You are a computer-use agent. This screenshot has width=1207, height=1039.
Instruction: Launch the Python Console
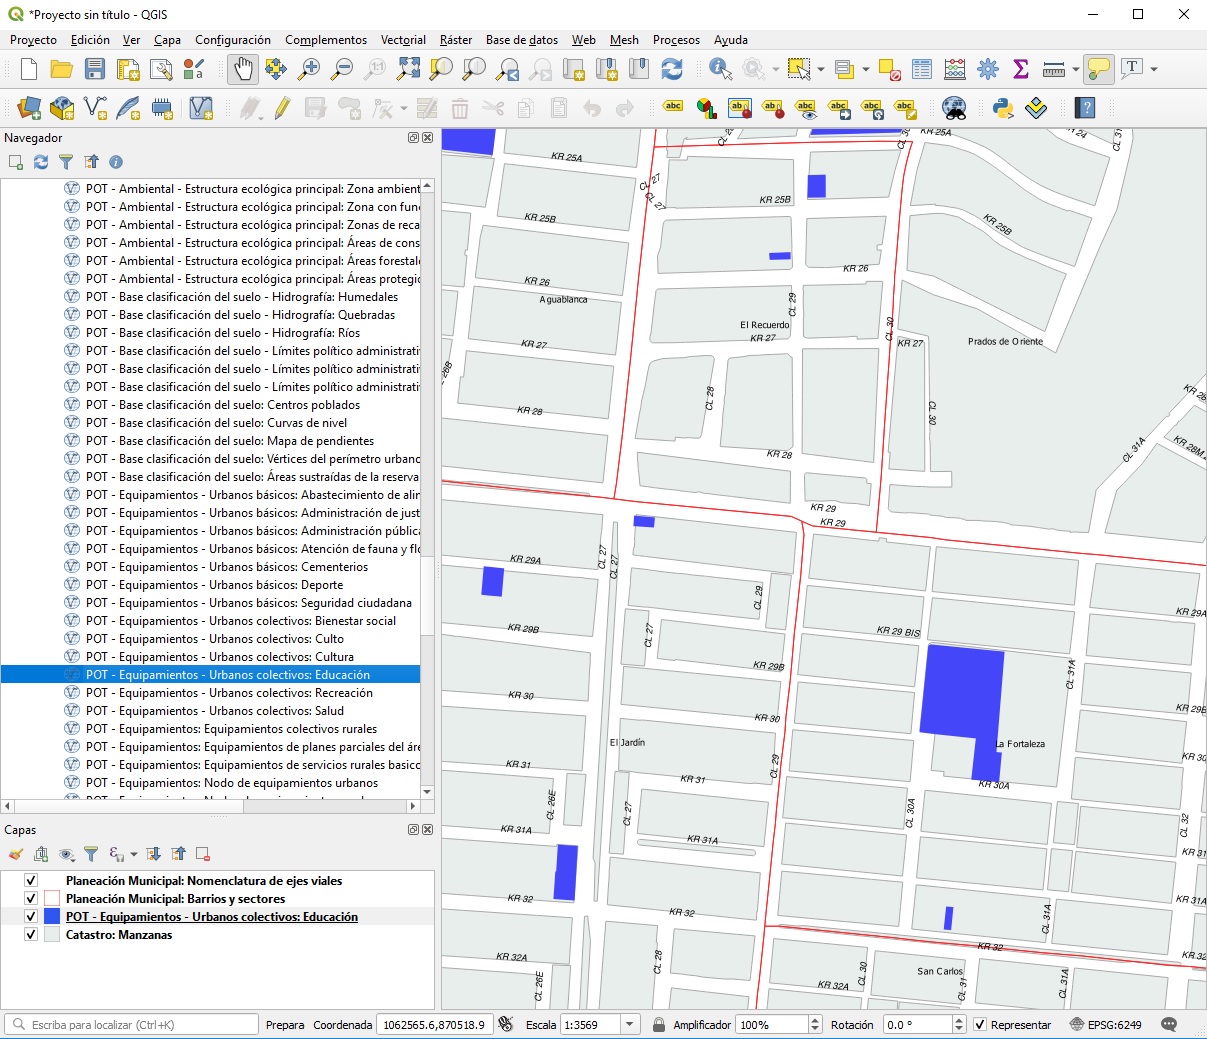tap(1003, 107)
